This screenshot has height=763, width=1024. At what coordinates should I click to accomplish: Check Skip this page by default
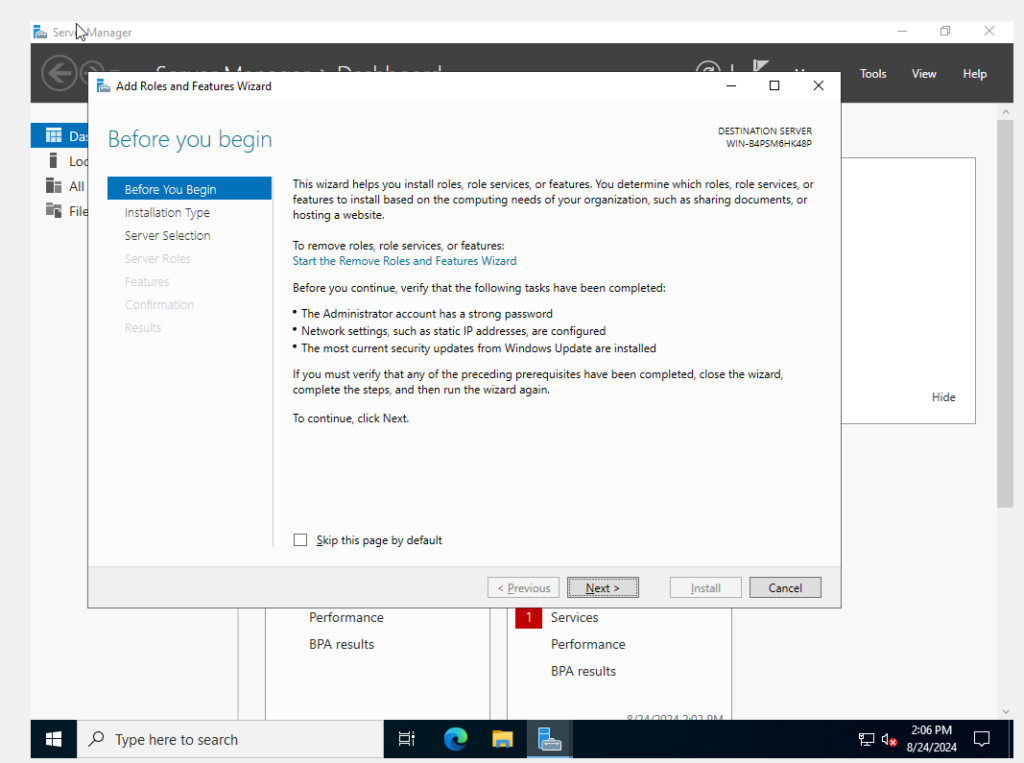coord(300,540)
